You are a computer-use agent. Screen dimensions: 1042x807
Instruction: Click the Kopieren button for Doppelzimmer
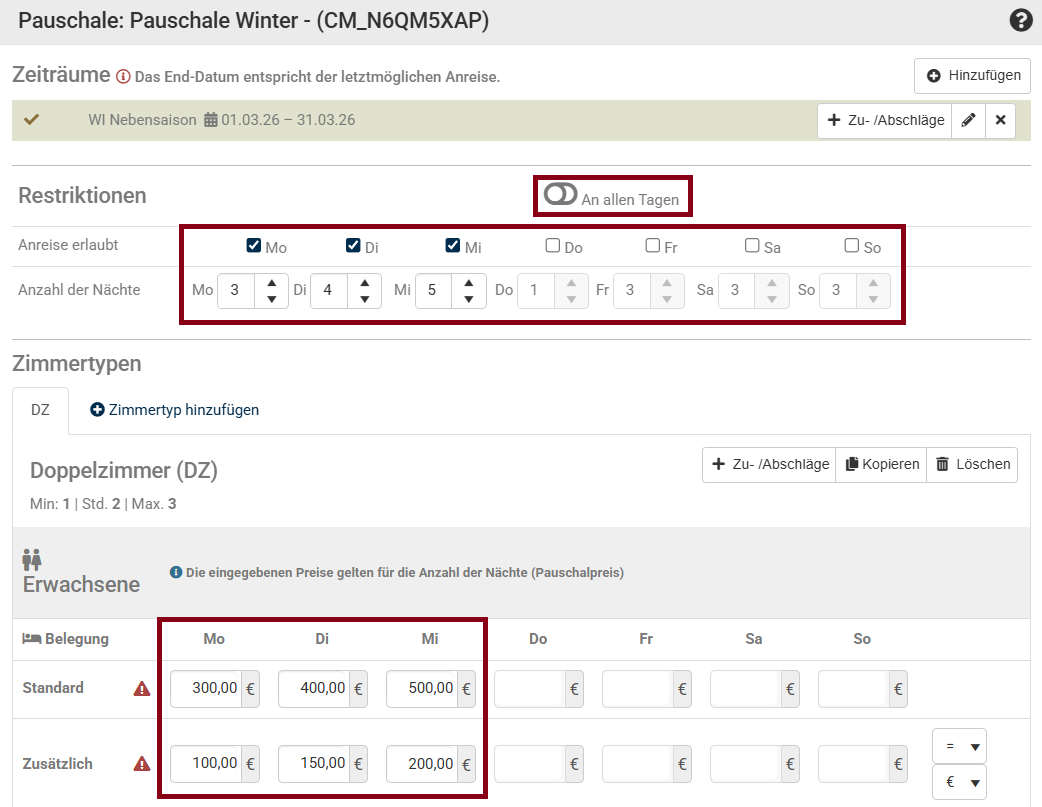881,465
